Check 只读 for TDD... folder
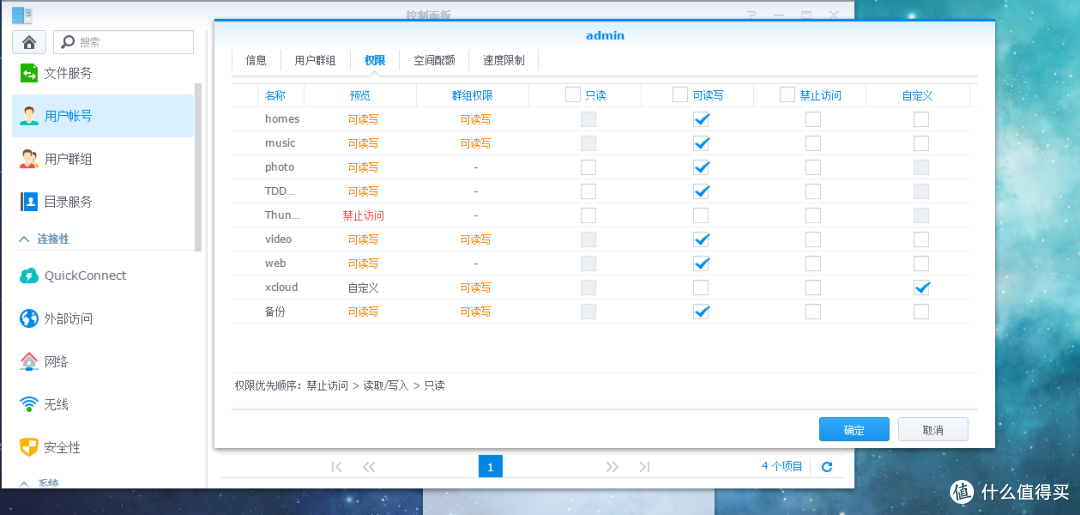 click(588, 191)
